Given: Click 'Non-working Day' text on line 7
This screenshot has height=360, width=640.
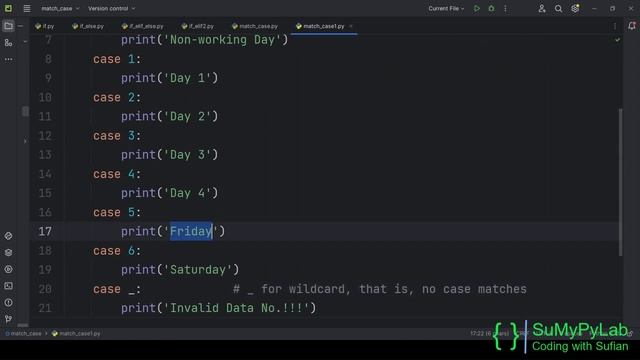Looking at the screenshot, I should point(222,40).
